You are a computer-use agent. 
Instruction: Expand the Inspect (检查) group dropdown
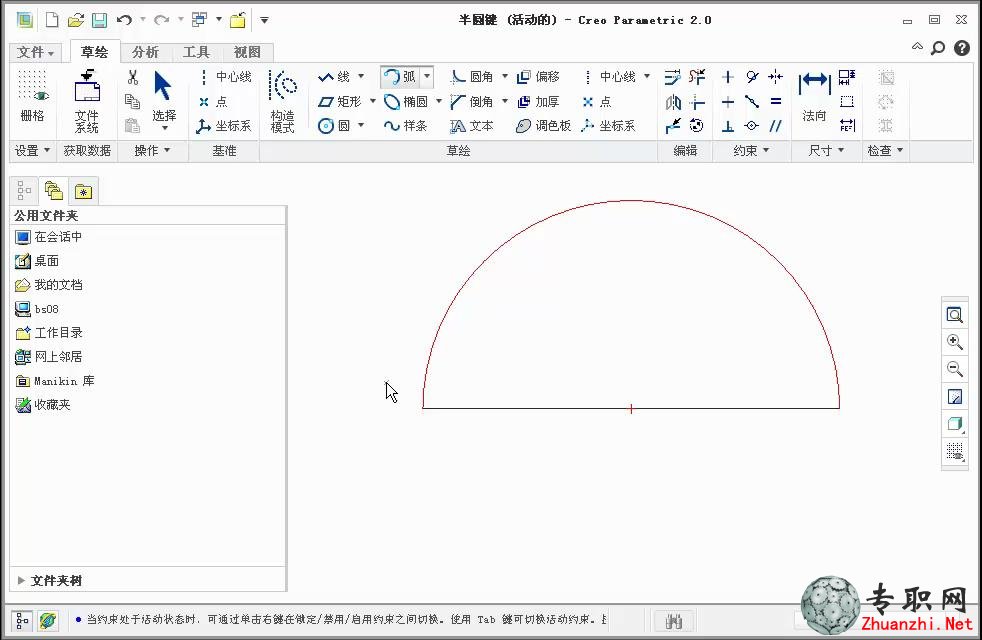tap(885, 150)
